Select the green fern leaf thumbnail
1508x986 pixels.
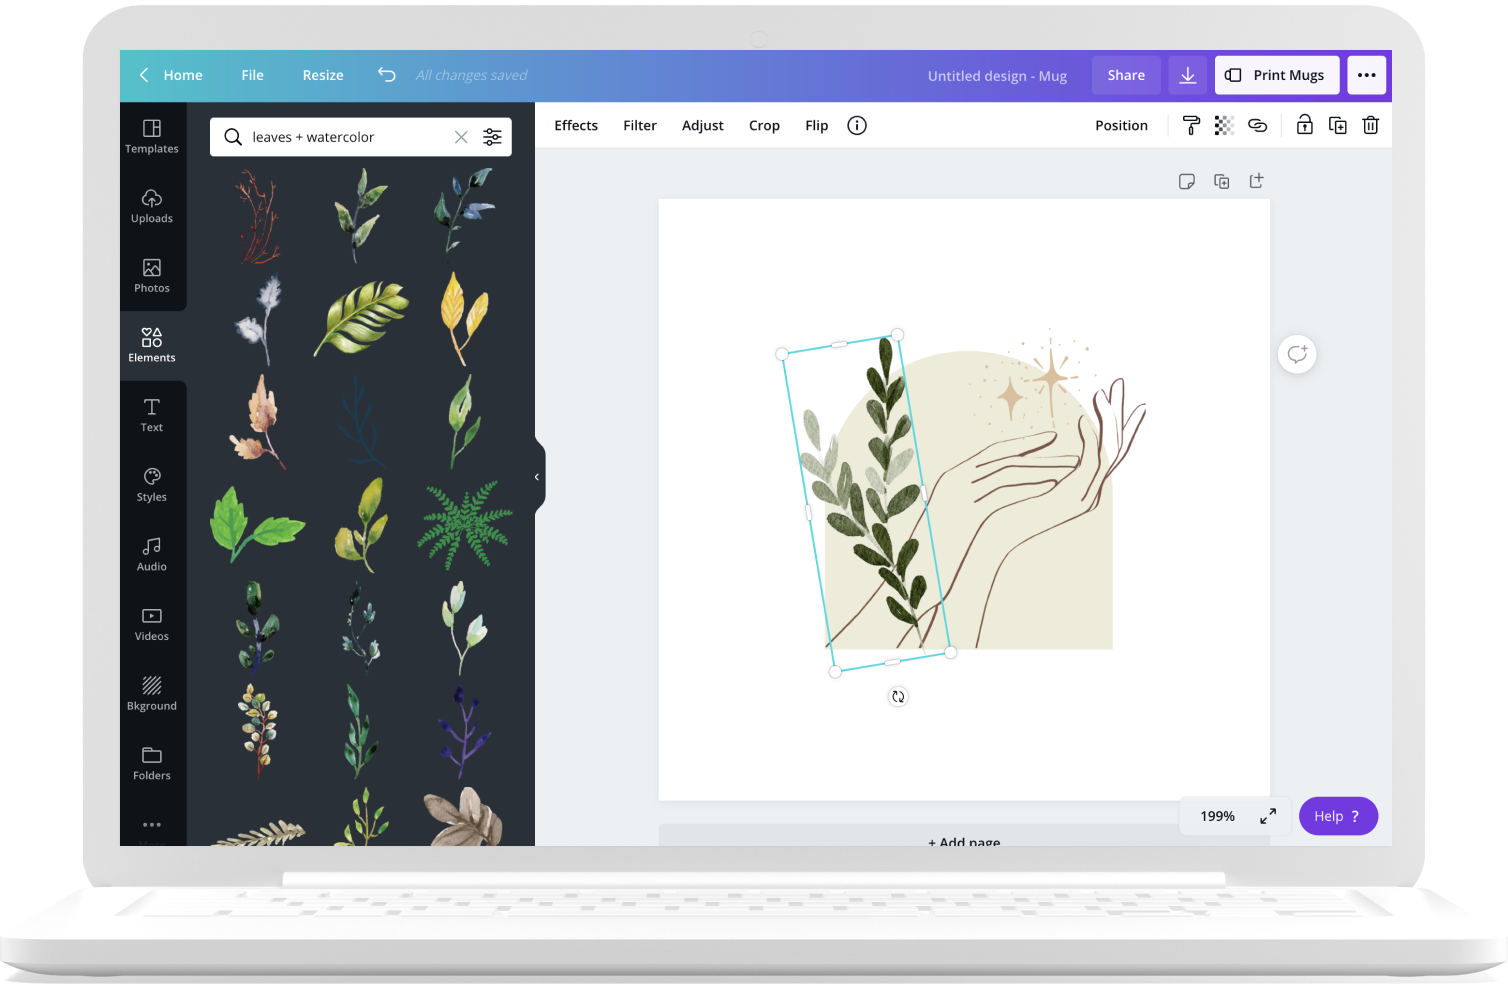(x=464, y=524)
